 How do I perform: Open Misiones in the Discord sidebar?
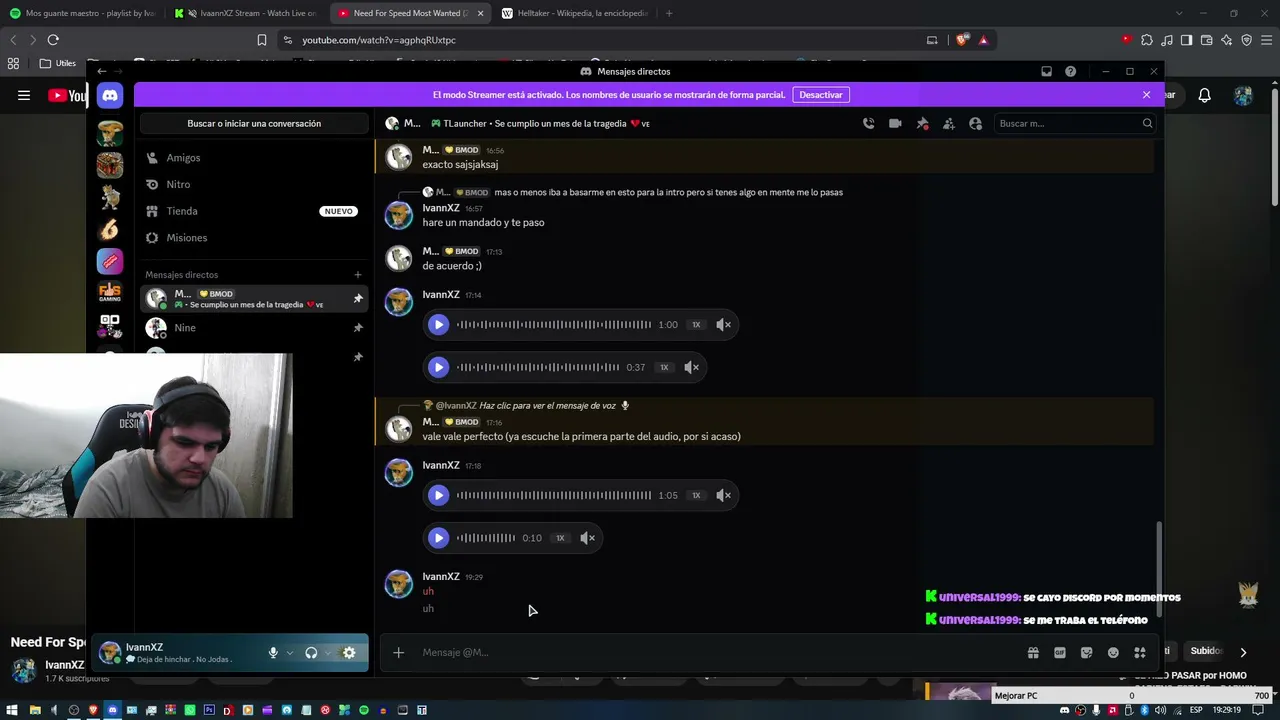pyautogui.click(x=254, y=238)
